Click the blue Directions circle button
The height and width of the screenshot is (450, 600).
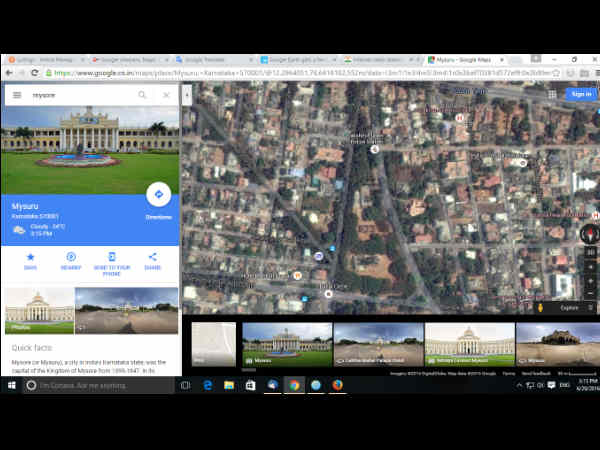[x=158, y=194]
